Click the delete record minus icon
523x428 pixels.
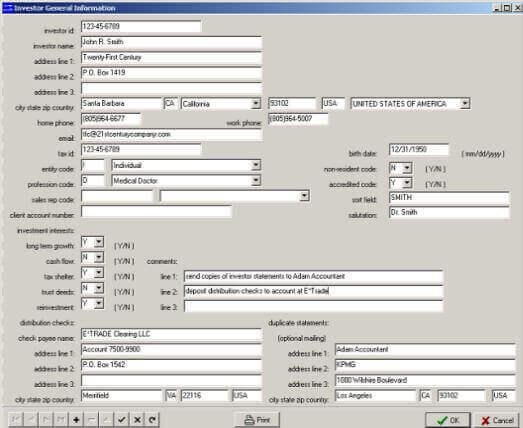[x=91, y=419]
